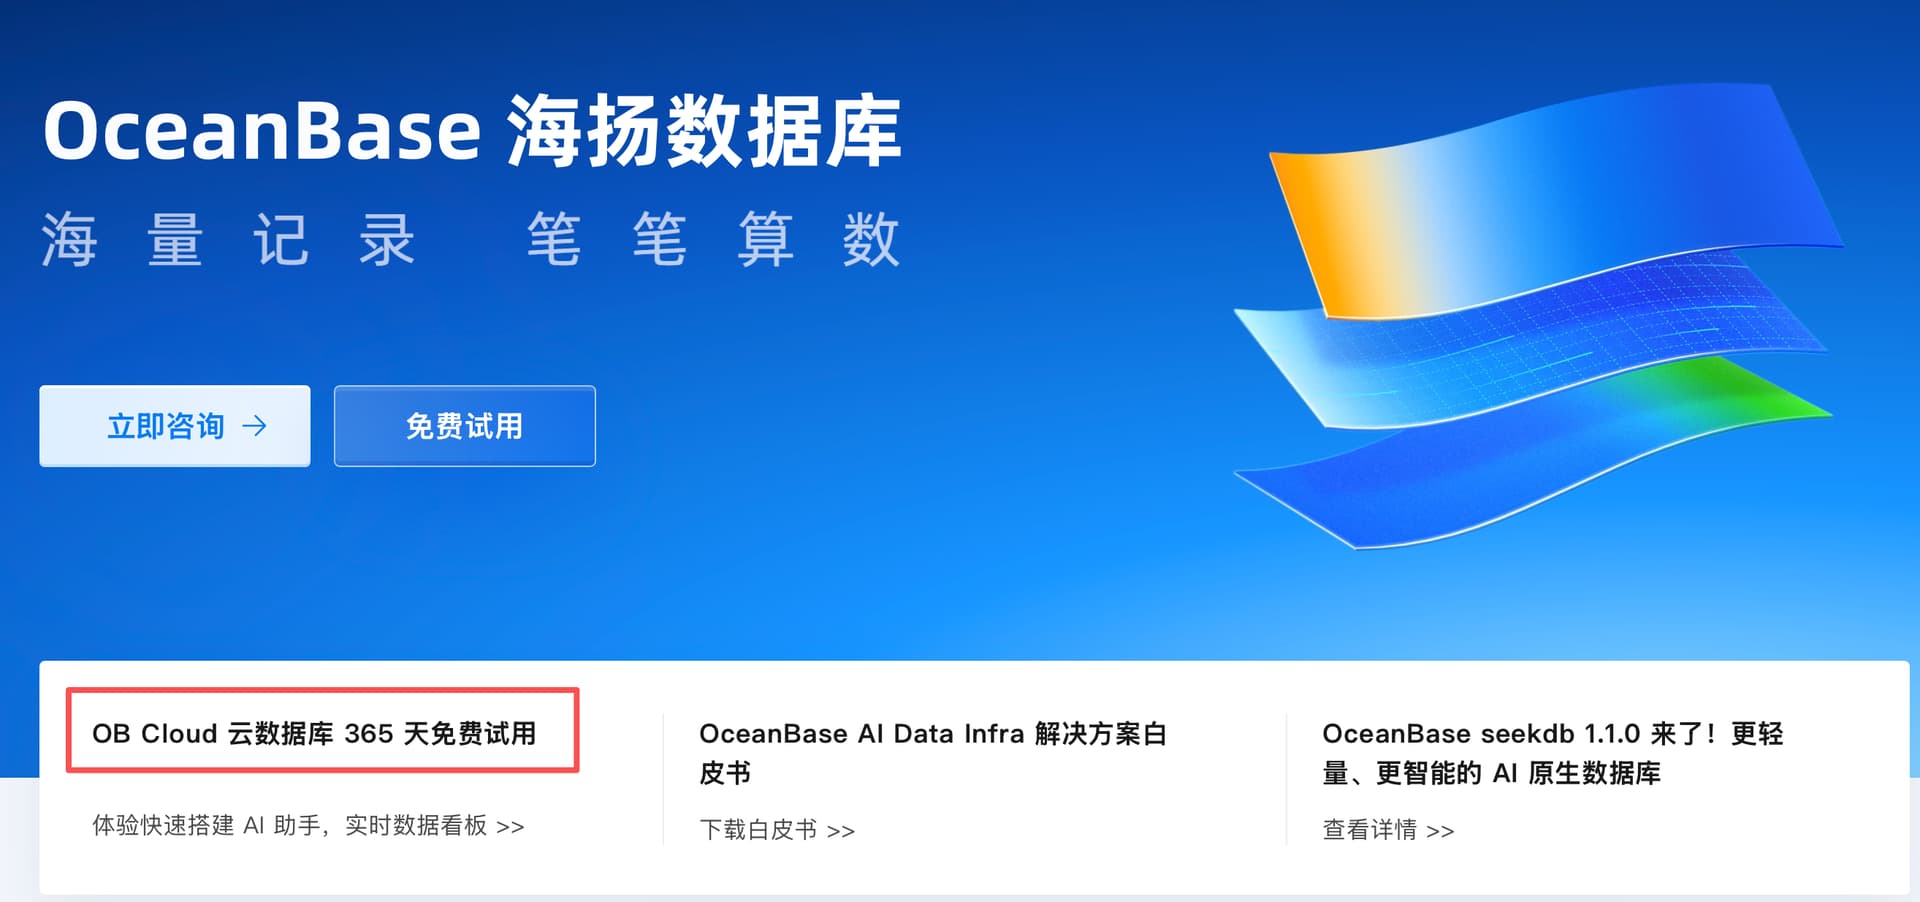The height and width of the screenshot is (902, 1920).
Task: Click the >> chevrons after 实时数据看板
Action: 510,827
